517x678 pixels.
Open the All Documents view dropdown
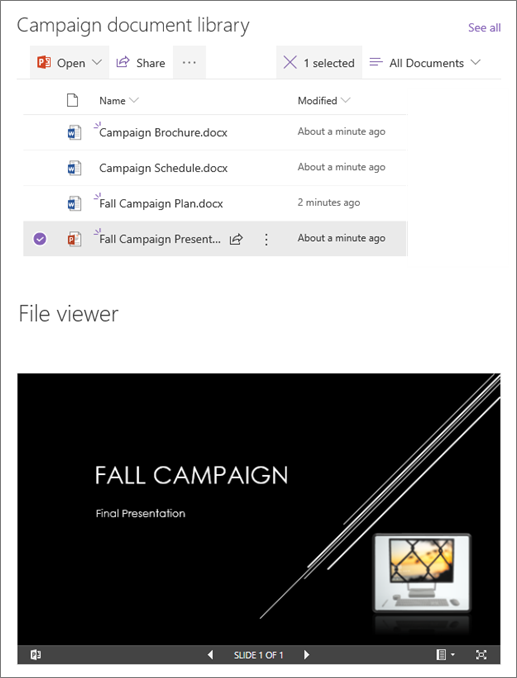coord(424,63)
